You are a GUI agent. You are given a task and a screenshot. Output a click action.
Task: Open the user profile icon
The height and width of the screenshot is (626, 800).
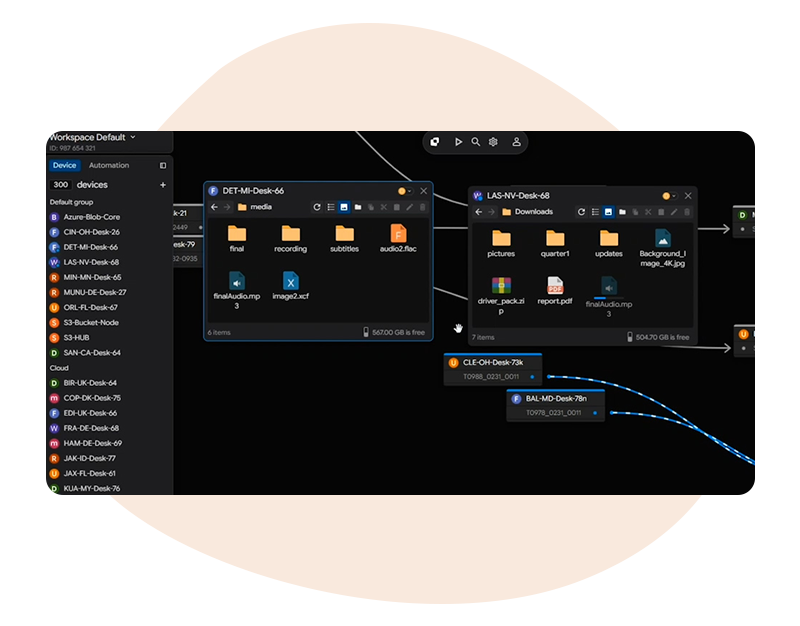(x=516, y=142)
